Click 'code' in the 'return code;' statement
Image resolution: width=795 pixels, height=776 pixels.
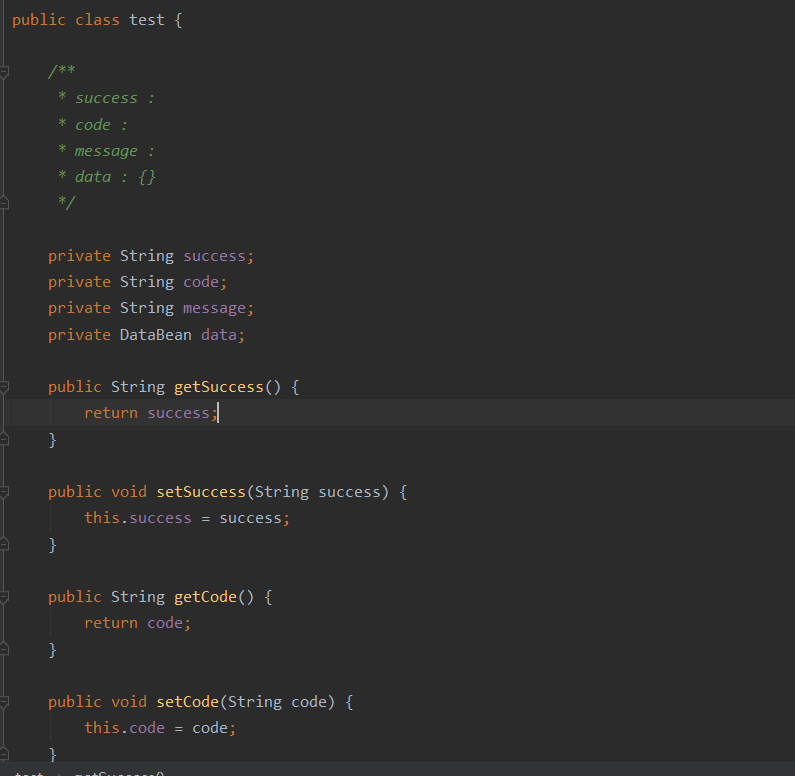[x=165, y=623]
